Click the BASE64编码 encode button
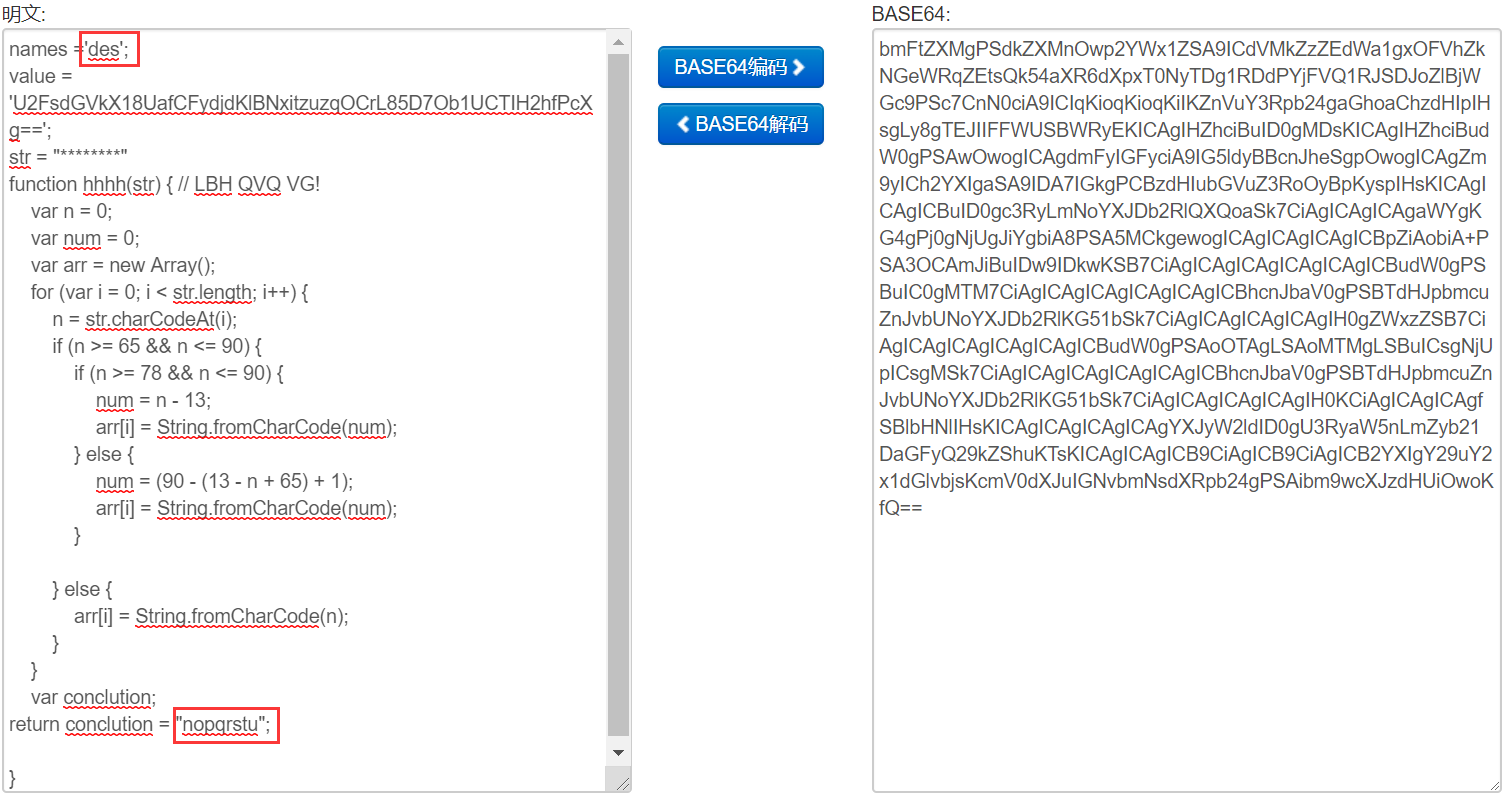Viewport: 1509px width, 797px height. coord(740,67)
